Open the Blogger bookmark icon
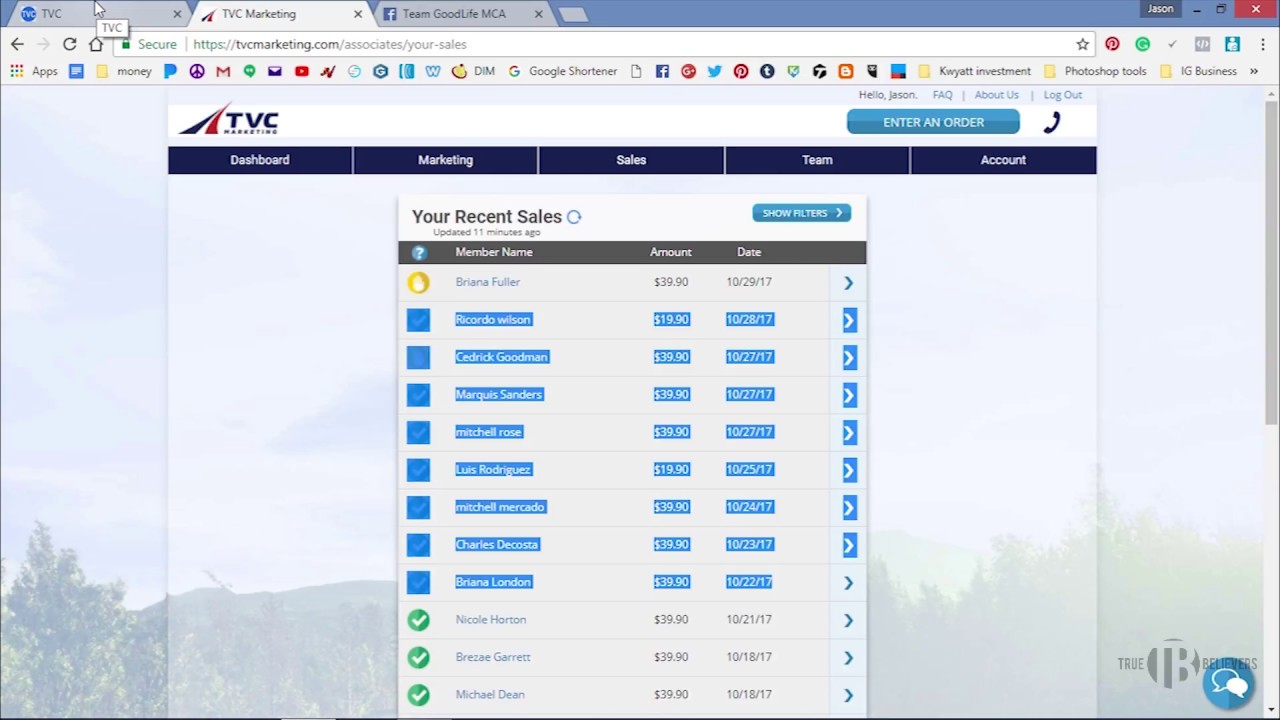Screen dimensions: 1280x720 click(x=846, y=71)
